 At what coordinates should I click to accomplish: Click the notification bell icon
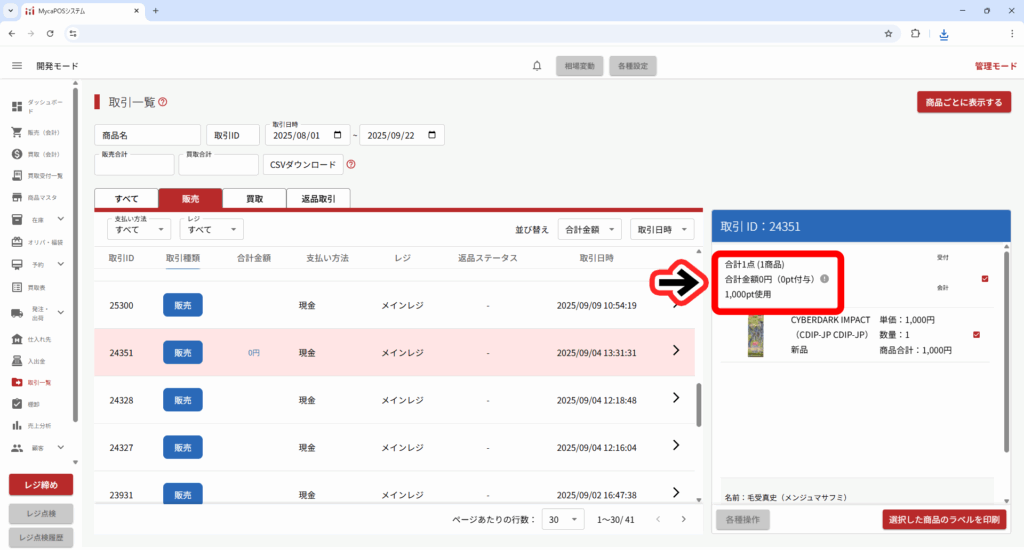[537, 66]
